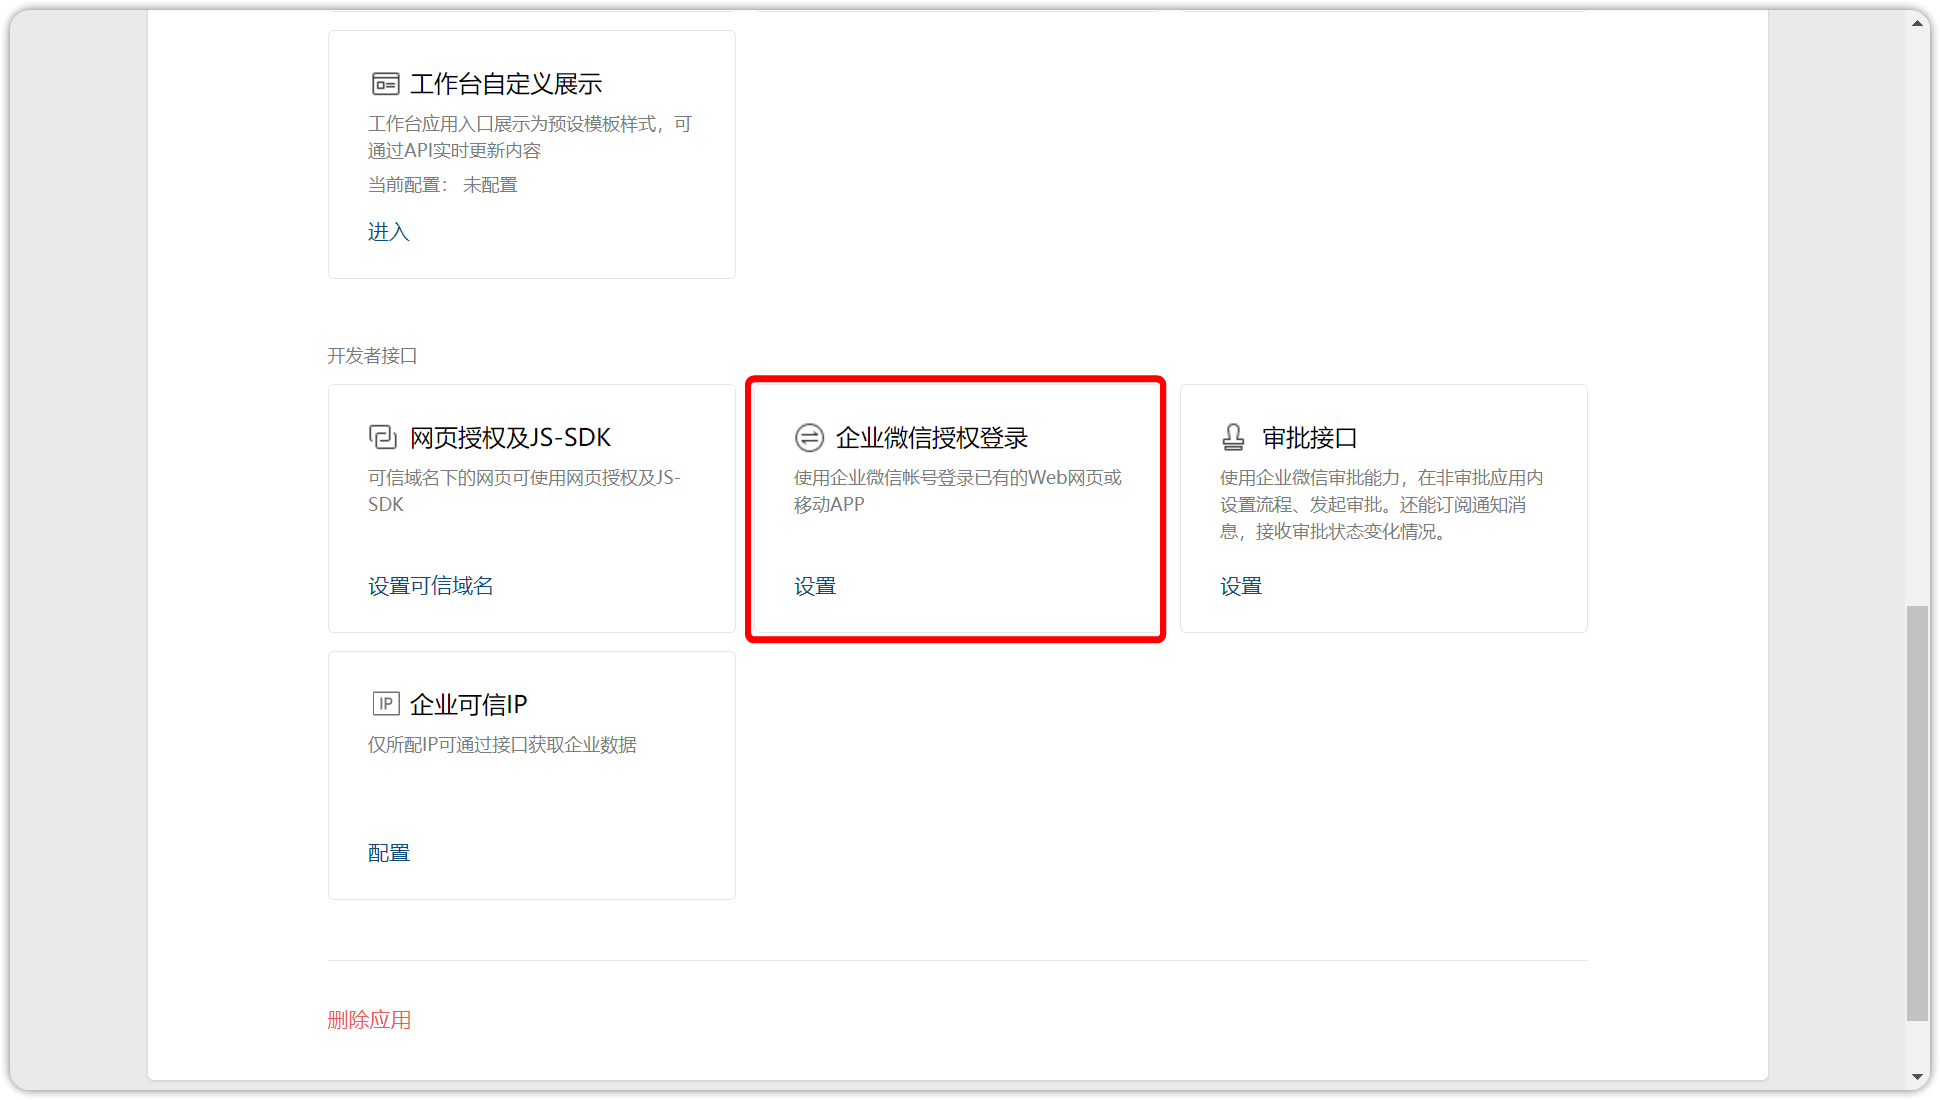Click the 仅所配IP可通过接口获取企业数据 description

(502, 745)
